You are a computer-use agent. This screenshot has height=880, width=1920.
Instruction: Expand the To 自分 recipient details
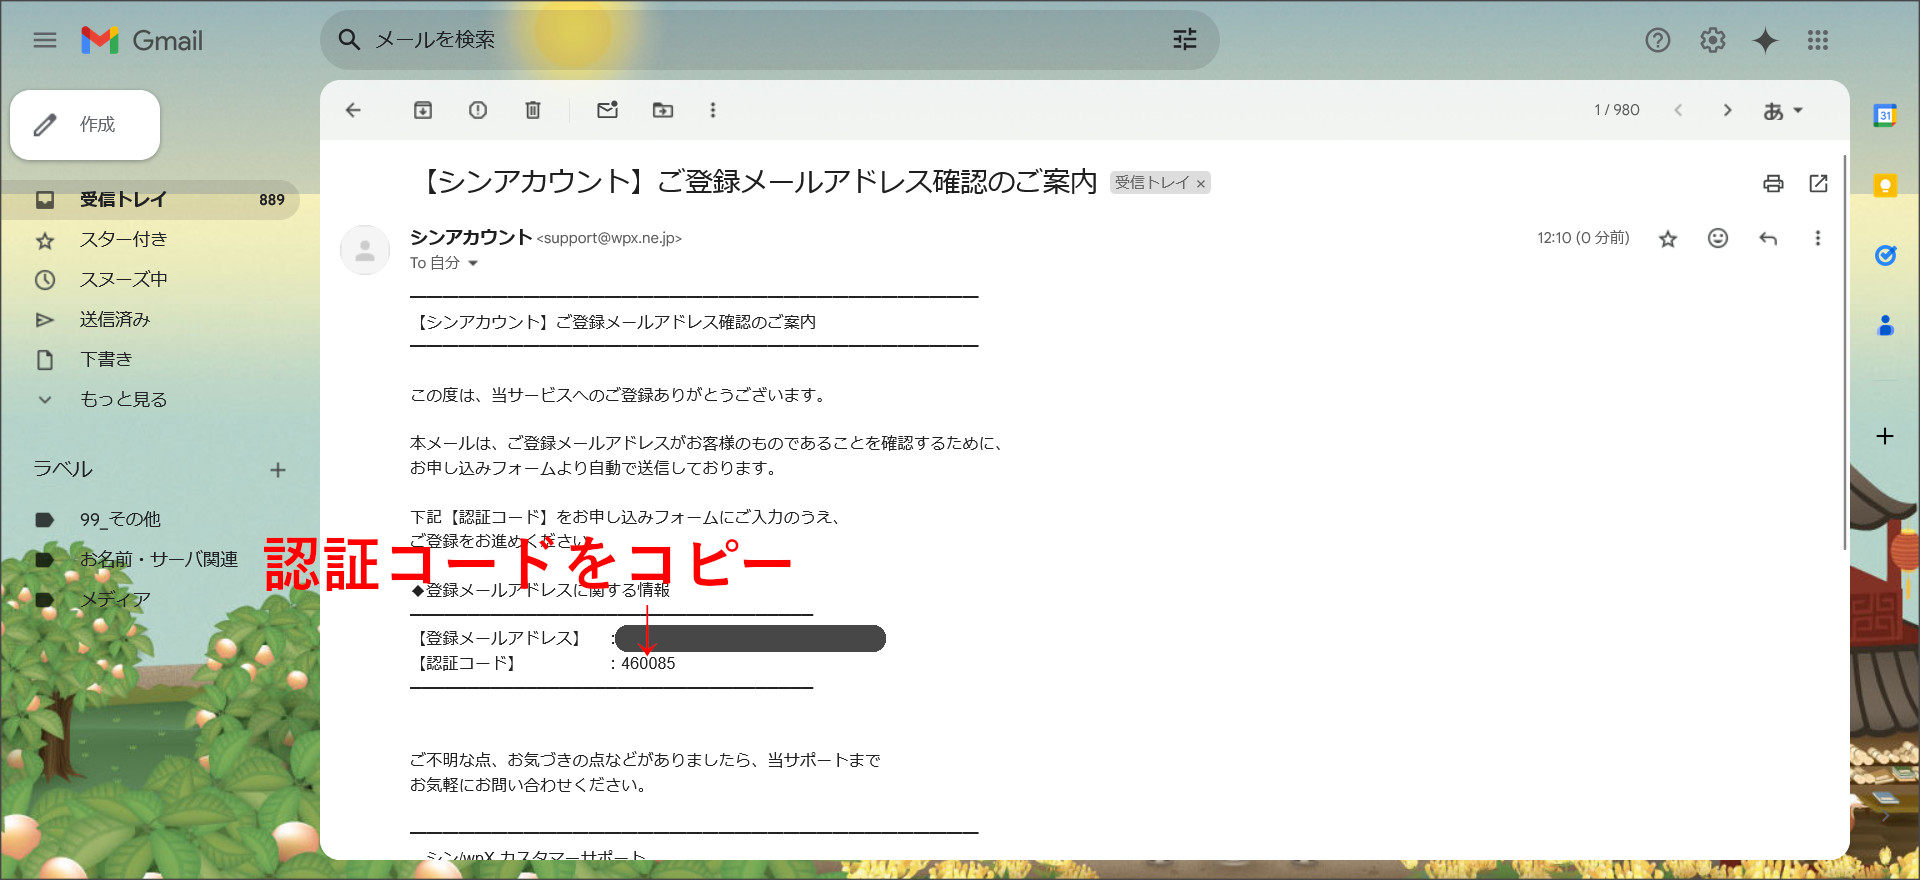click(x=473, y=263)
